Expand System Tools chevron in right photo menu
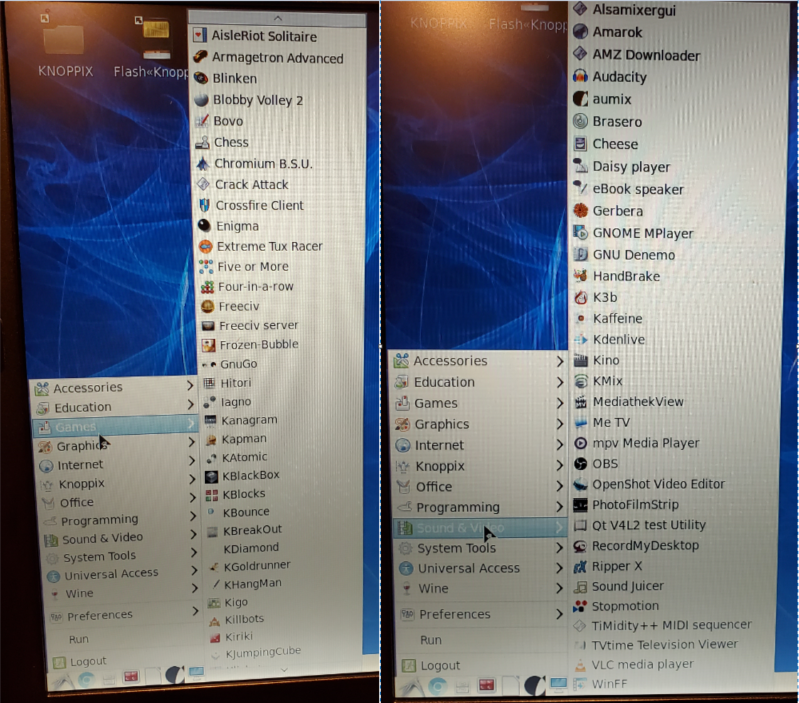Screen dimensions: 799x703 560,548
